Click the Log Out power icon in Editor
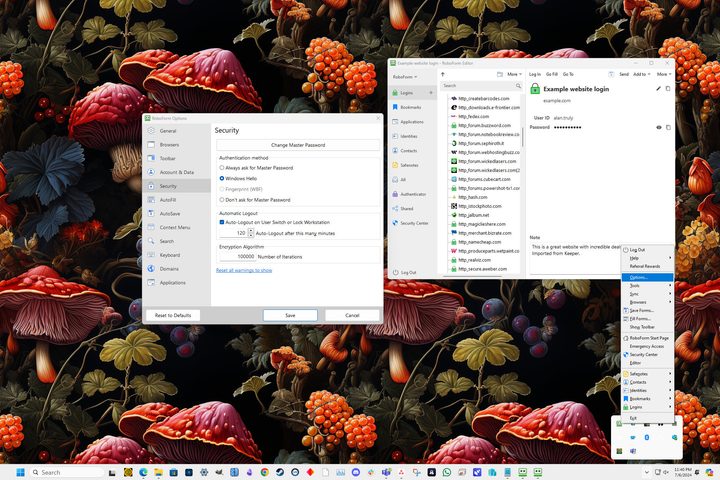Viewport: 720px width, 480px height. coord(395,272)
